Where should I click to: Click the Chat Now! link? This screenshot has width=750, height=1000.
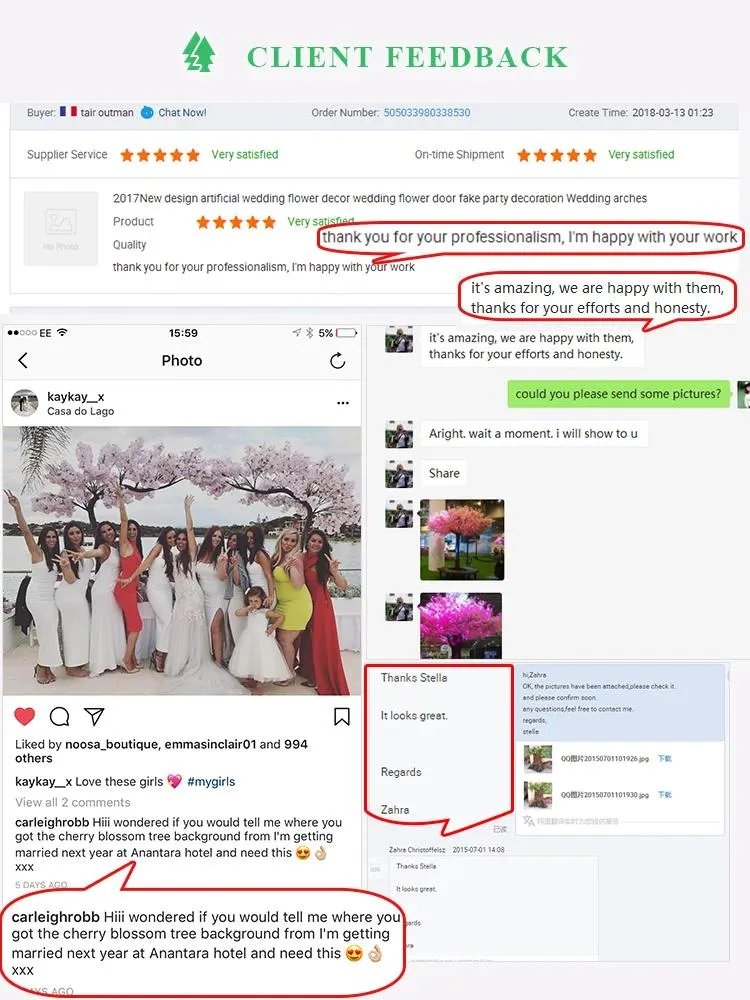pyautogui.click(x=182, y=112)
